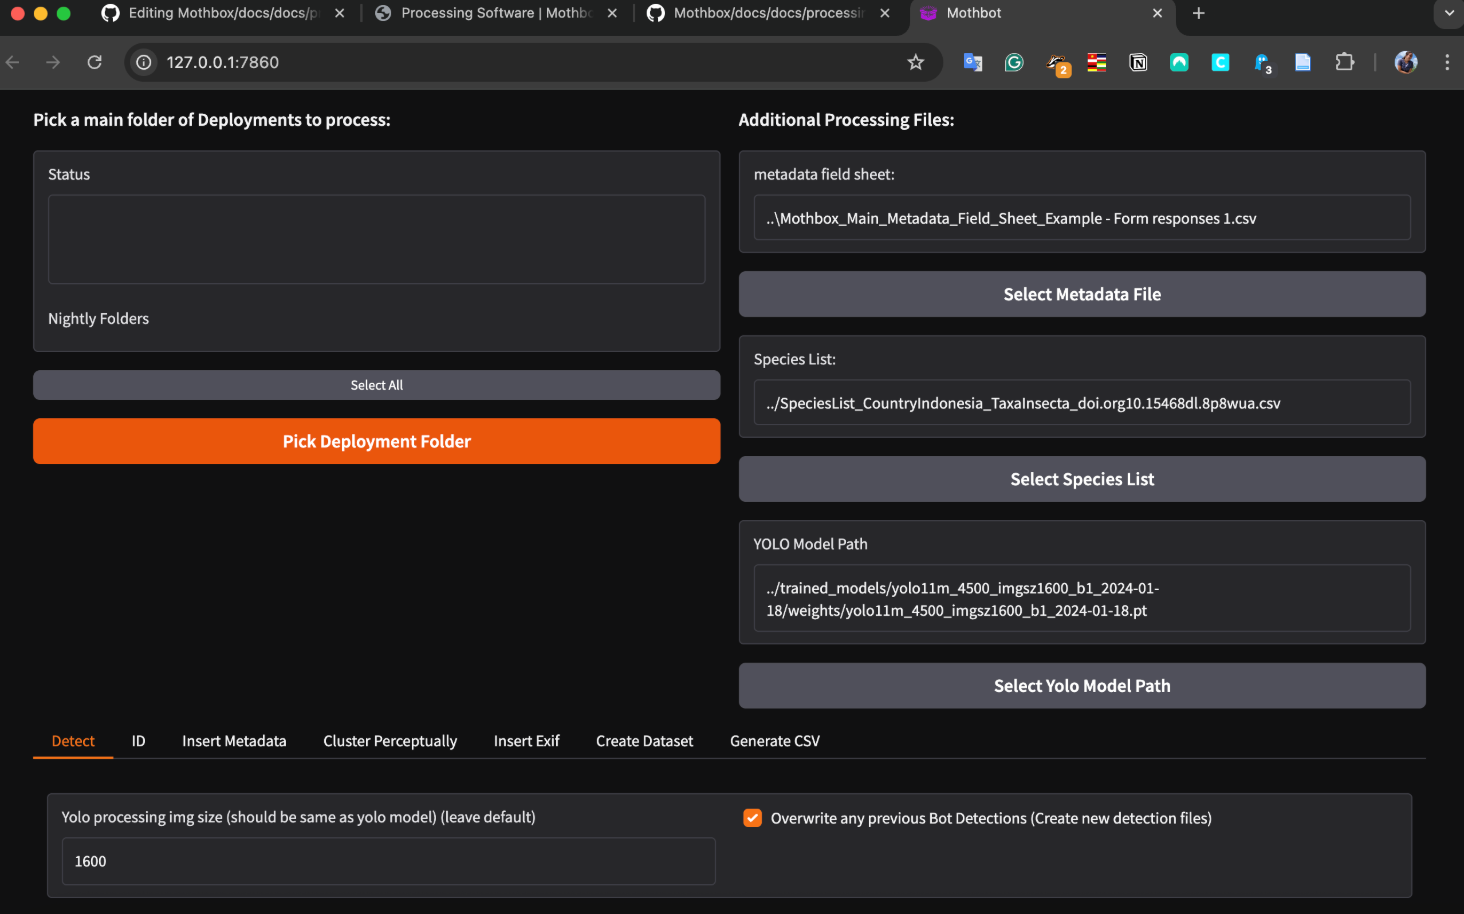This screenshot has height=914, width=1464.
Task: Click Select Species List button
Action: pyautogui.click(x=1082, y=479)
